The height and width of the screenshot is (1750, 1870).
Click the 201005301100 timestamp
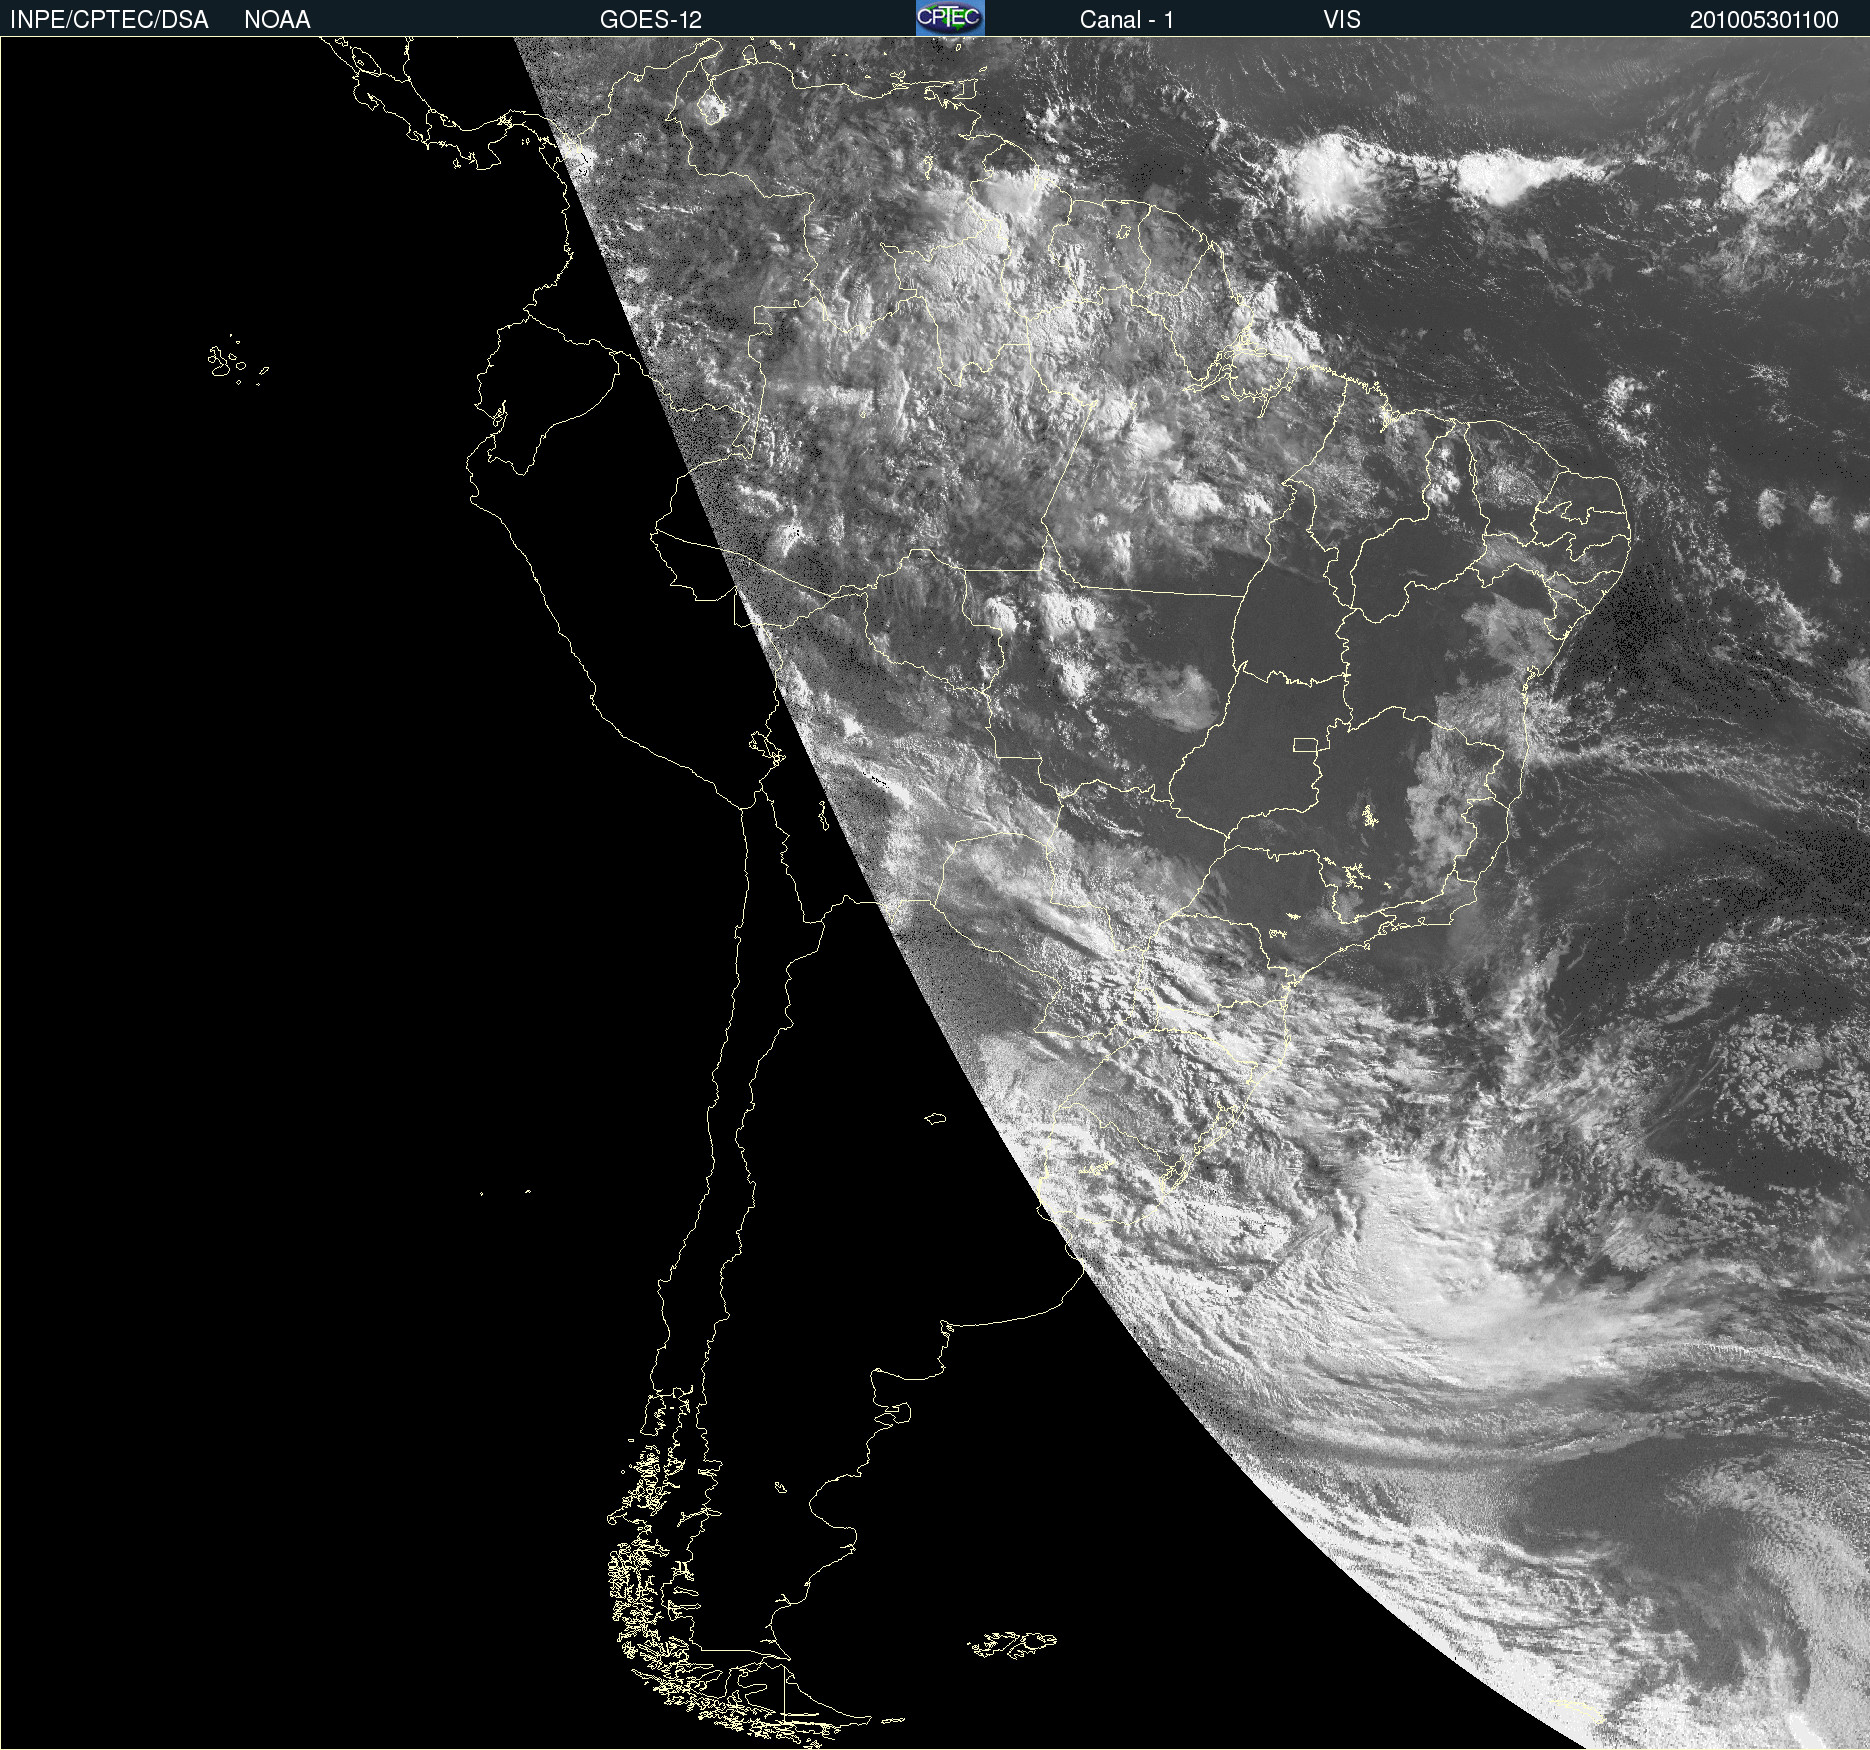[1764, 20]
